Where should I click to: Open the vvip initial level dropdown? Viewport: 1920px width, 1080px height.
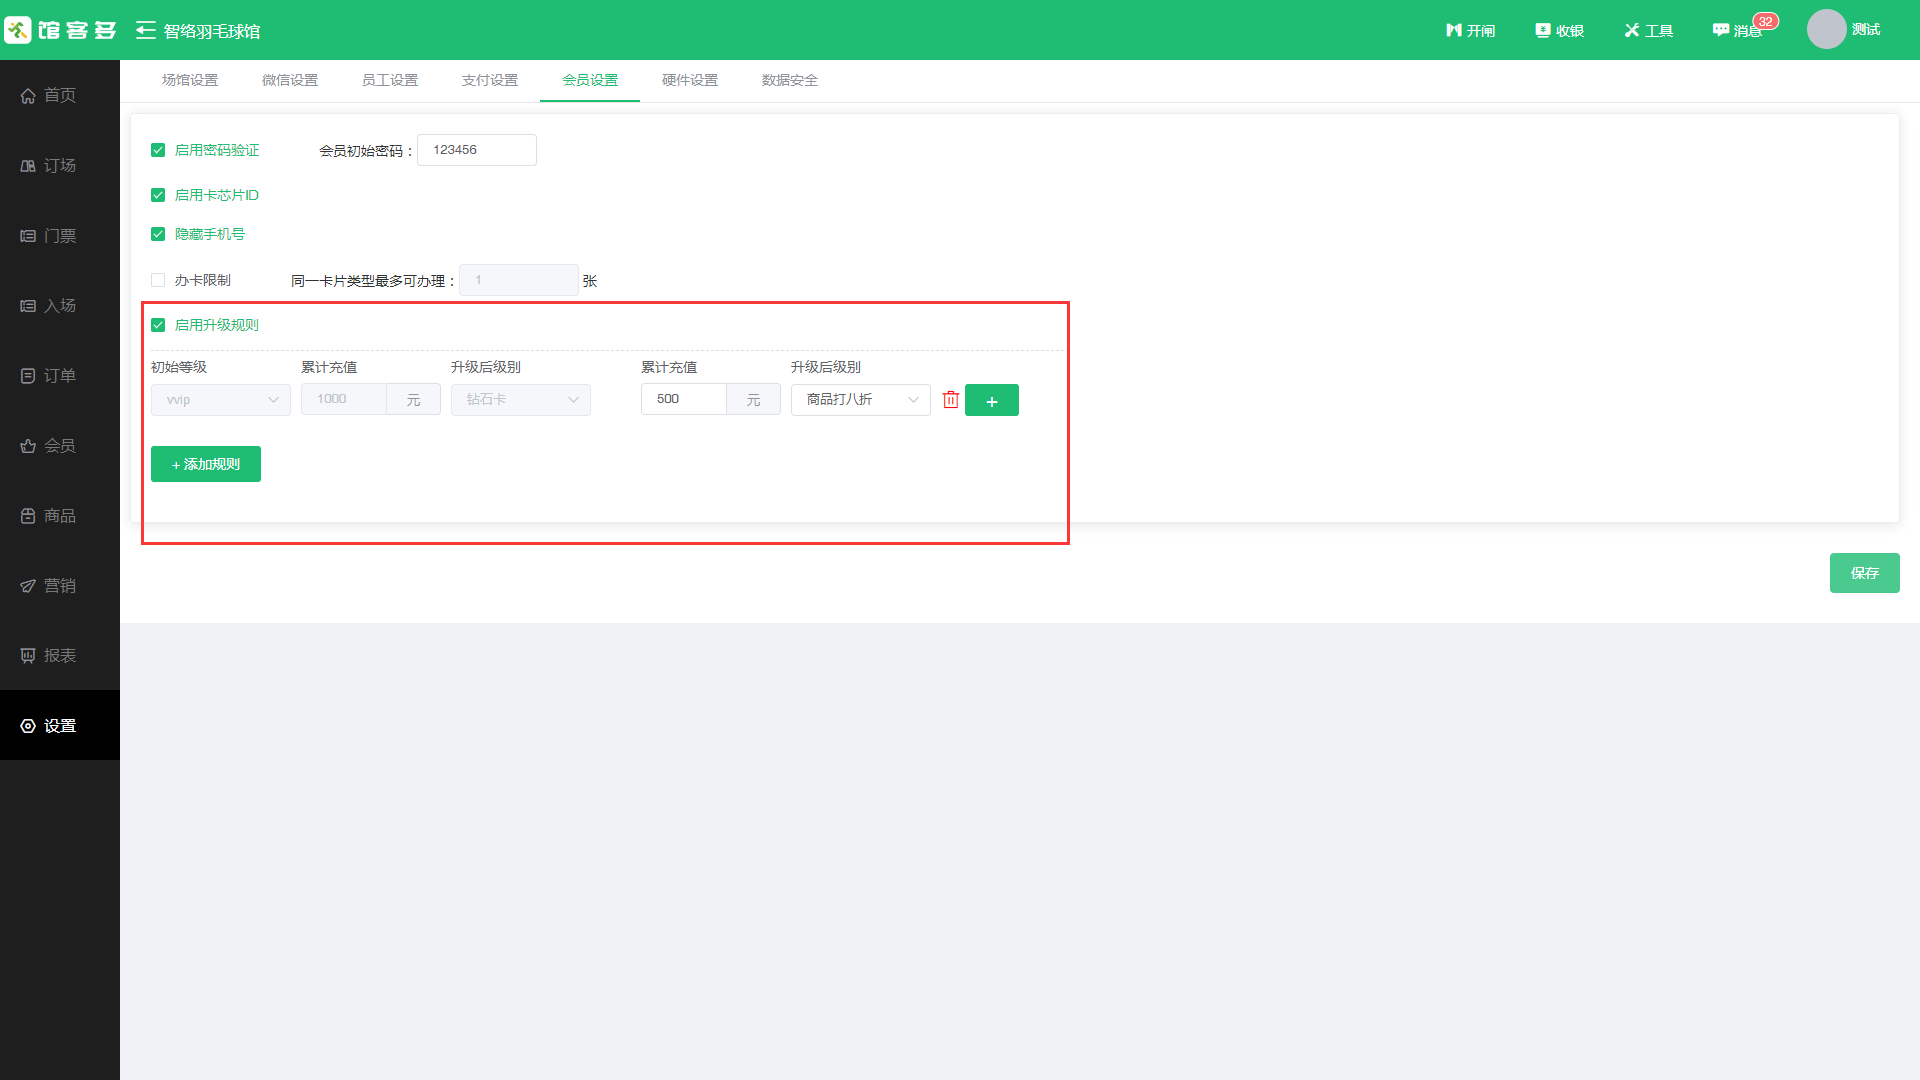220,400
